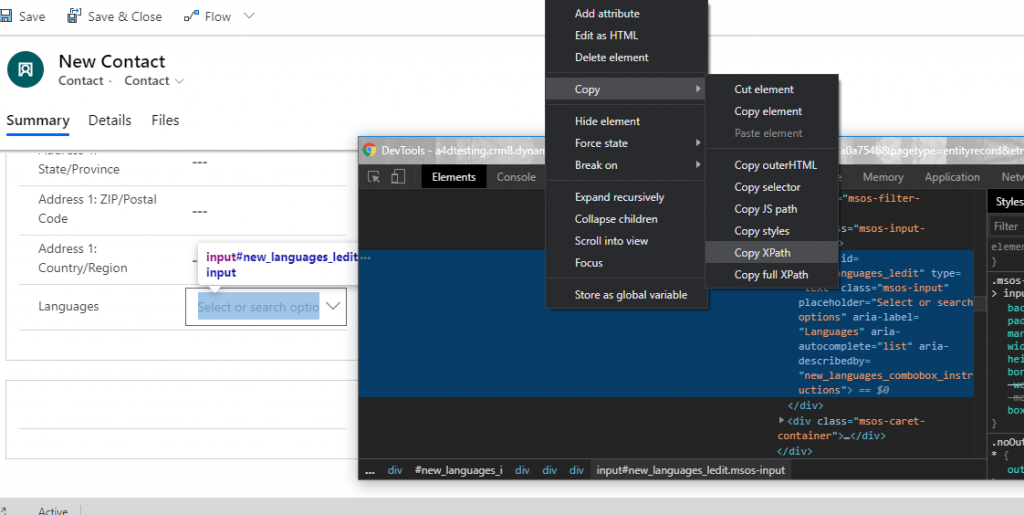
Task: Open the Languages dropdown caret
Action: [x=333, y=307]
